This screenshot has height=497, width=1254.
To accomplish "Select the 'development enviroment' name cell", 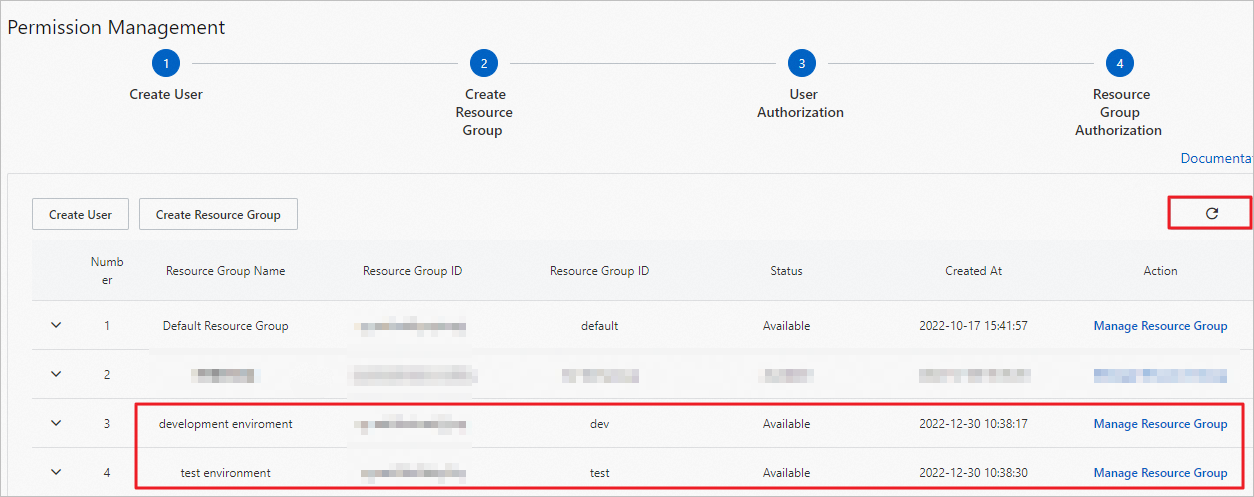I will [226, 424].
